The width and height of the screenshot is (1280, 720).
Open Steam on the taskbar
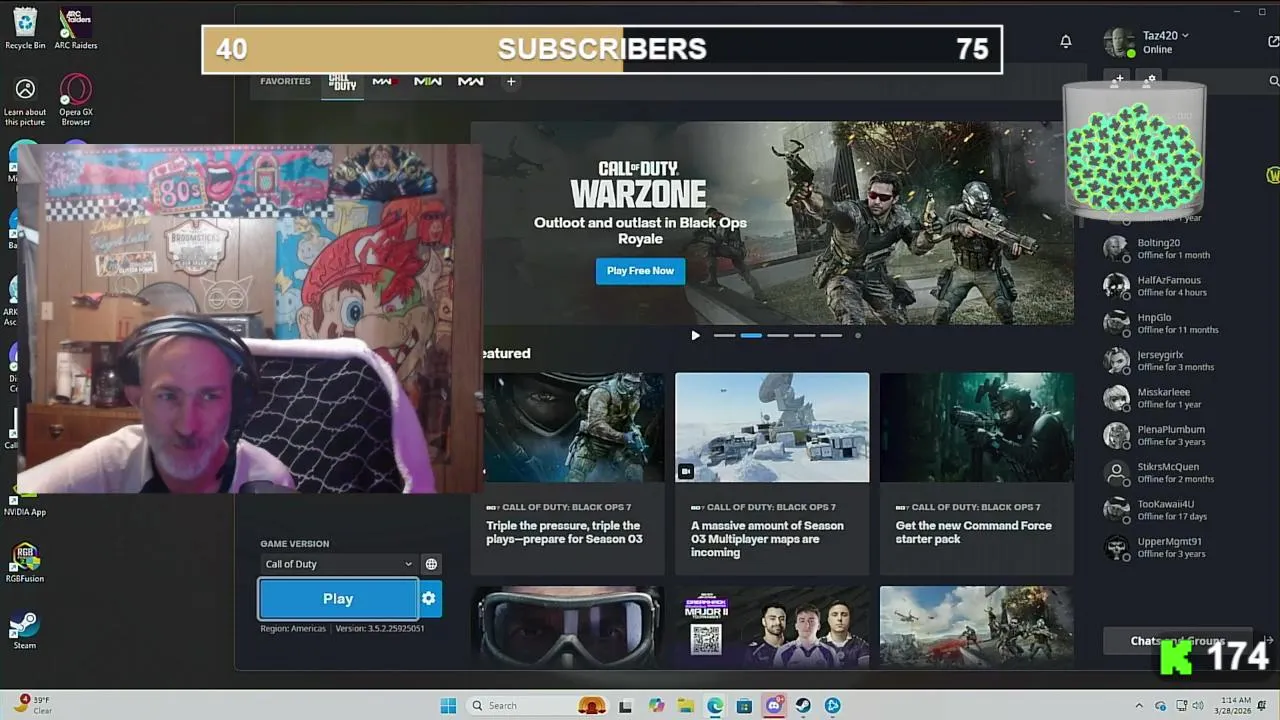[803, 706]
